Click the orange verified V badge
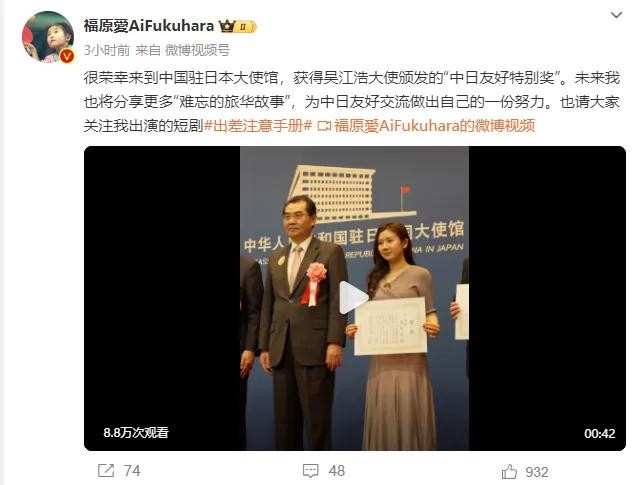The width and height of the screenshot is (635, 485). (67, 56)
